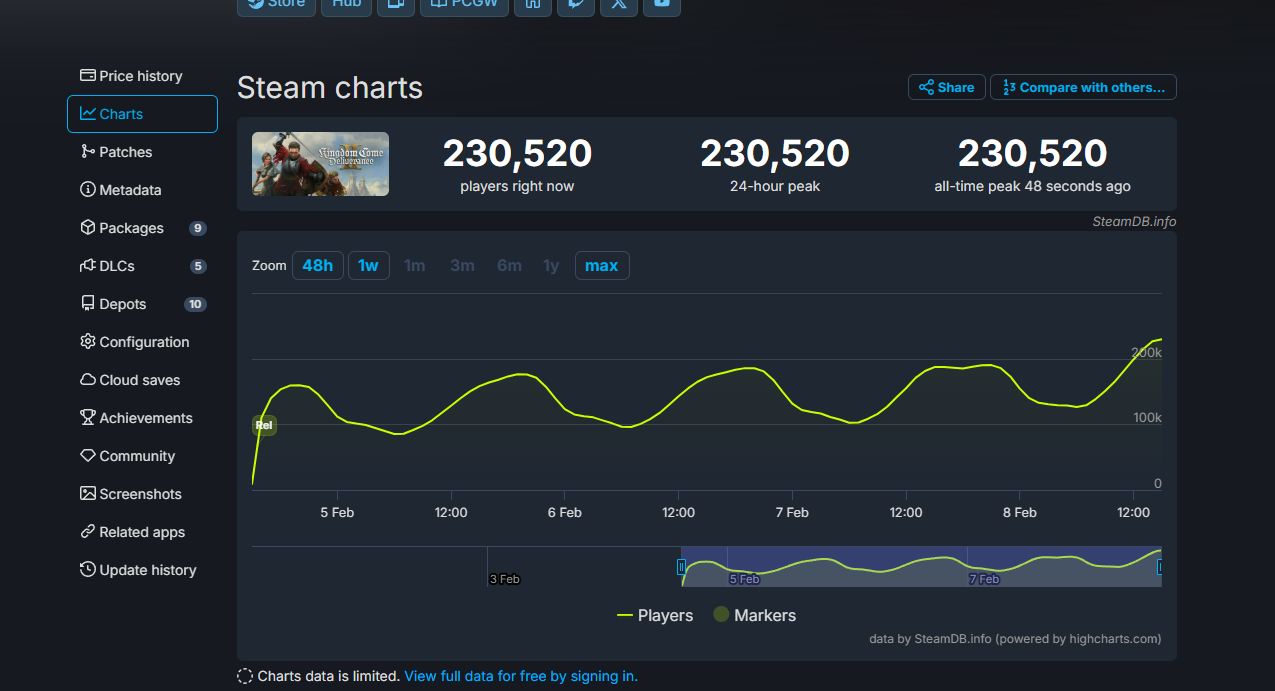Click the Rel marker on chart
Screen dimensions: 1275x691
[264, 425]
